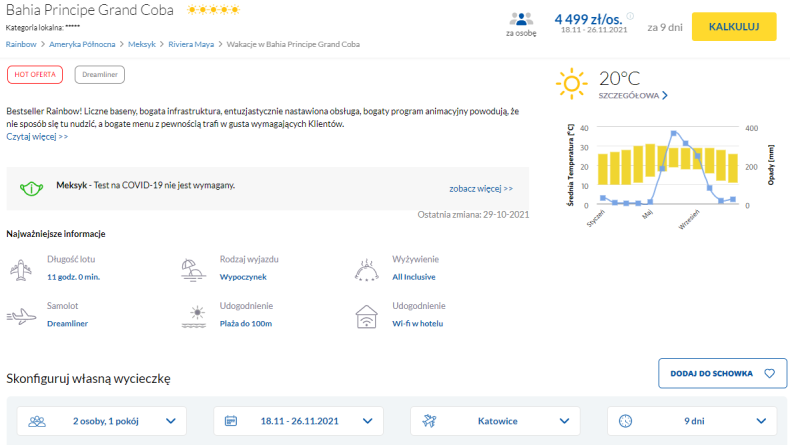Image resolution: width=790 pixels, height=445 pixels.
Task: Go to Meksyk breadcrumb link
Action: (142, 44)
